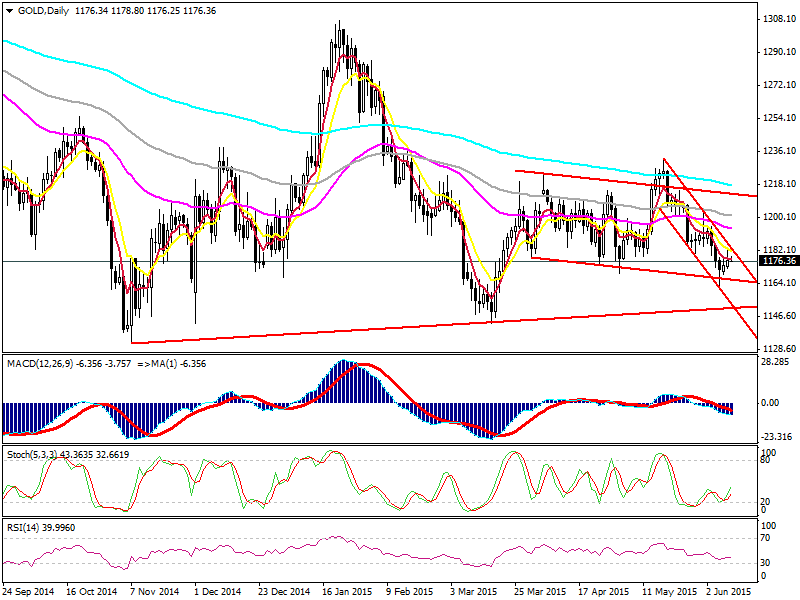Click the 16 Oct 2014 date label

point(92,592)
